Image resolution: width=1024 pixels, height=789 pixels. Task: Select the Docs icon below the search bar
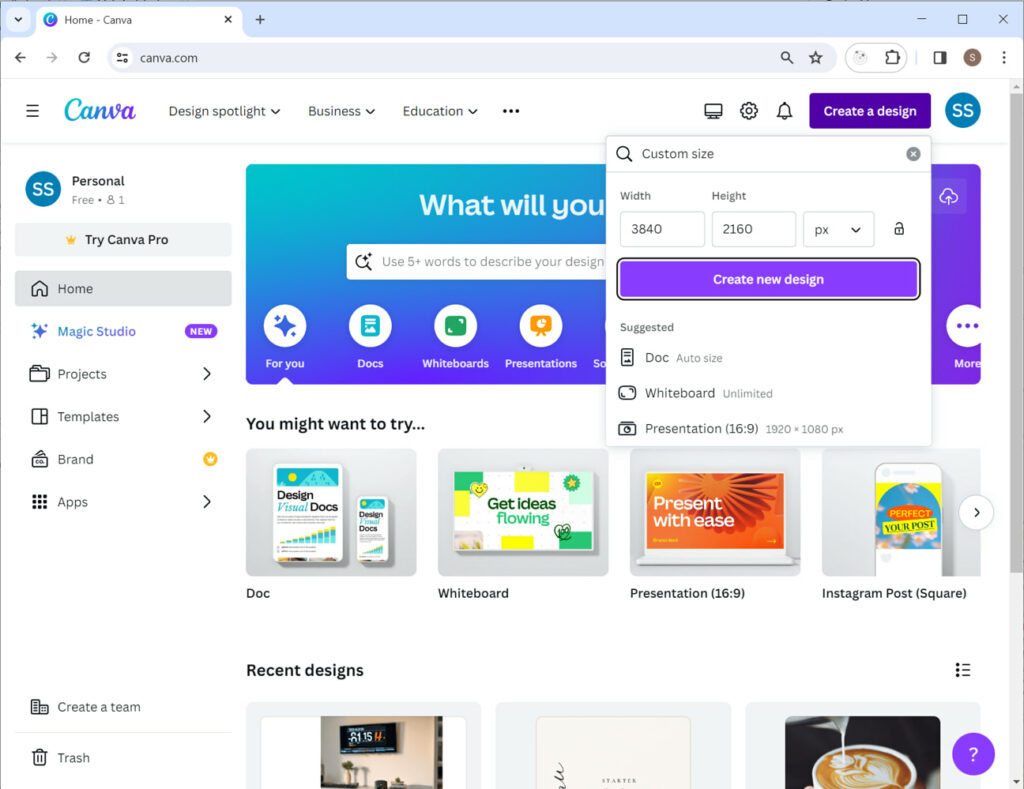pos(370,325)
